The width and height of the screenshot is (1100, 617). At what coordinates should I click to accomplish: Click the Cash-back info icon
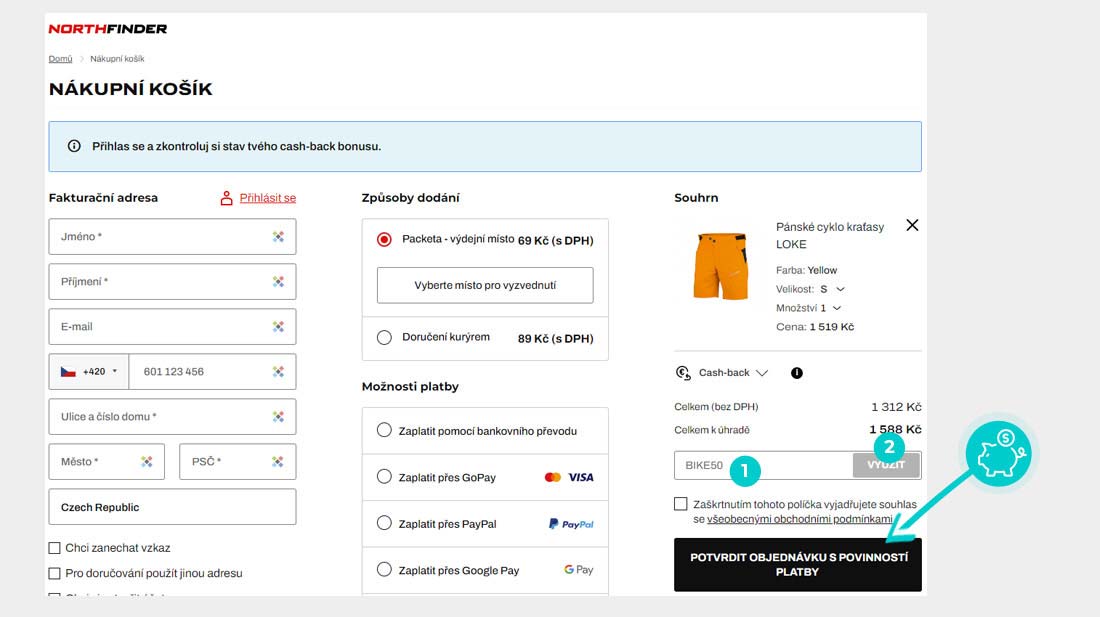click(797, 373)
